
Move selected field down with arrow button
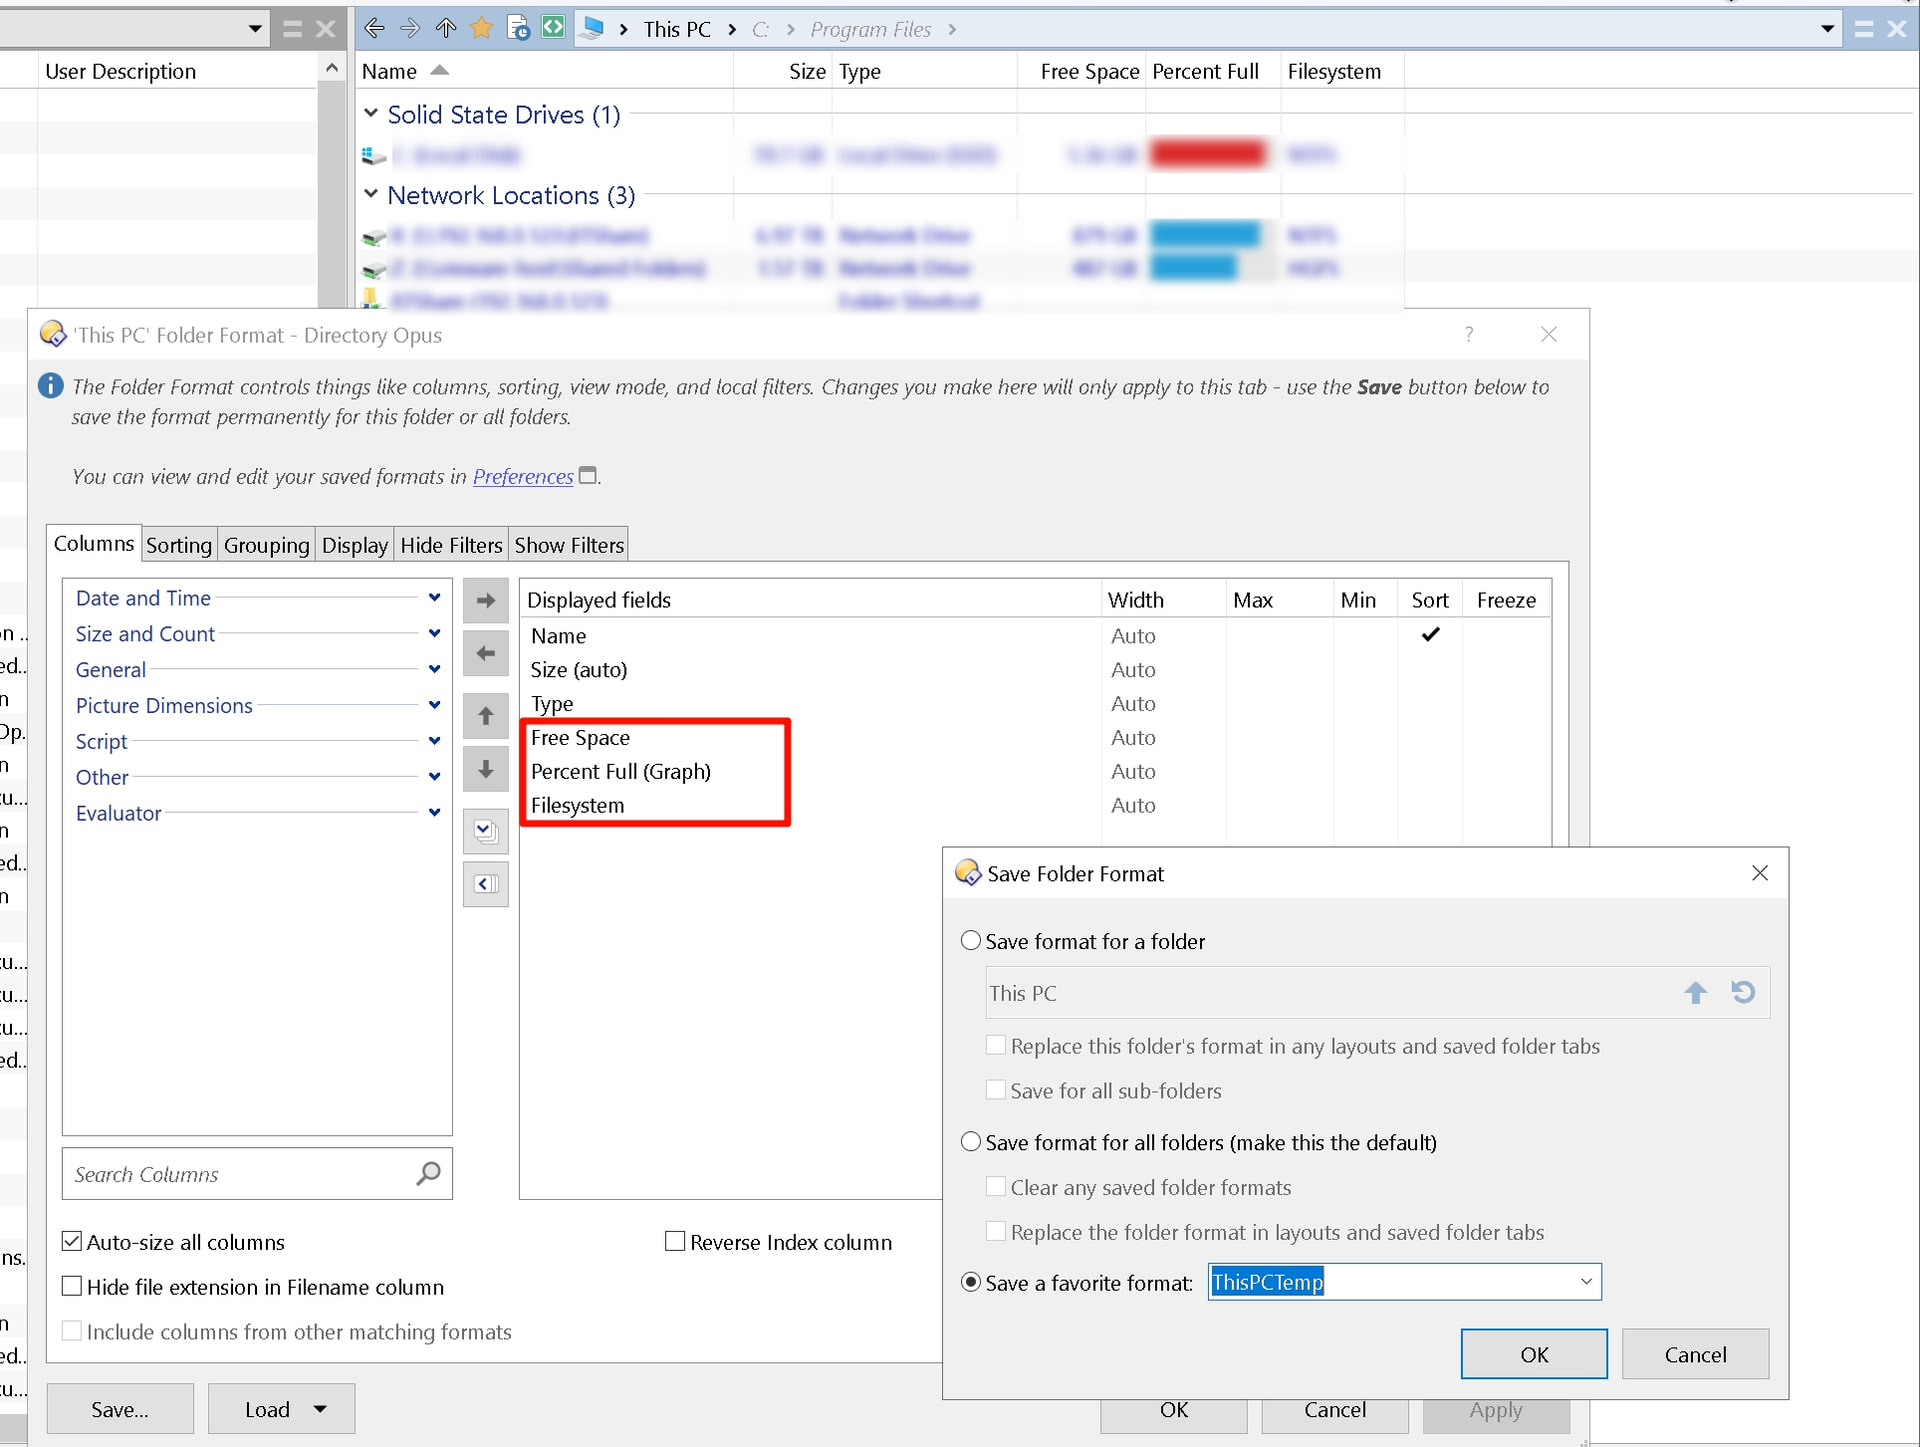486,769
